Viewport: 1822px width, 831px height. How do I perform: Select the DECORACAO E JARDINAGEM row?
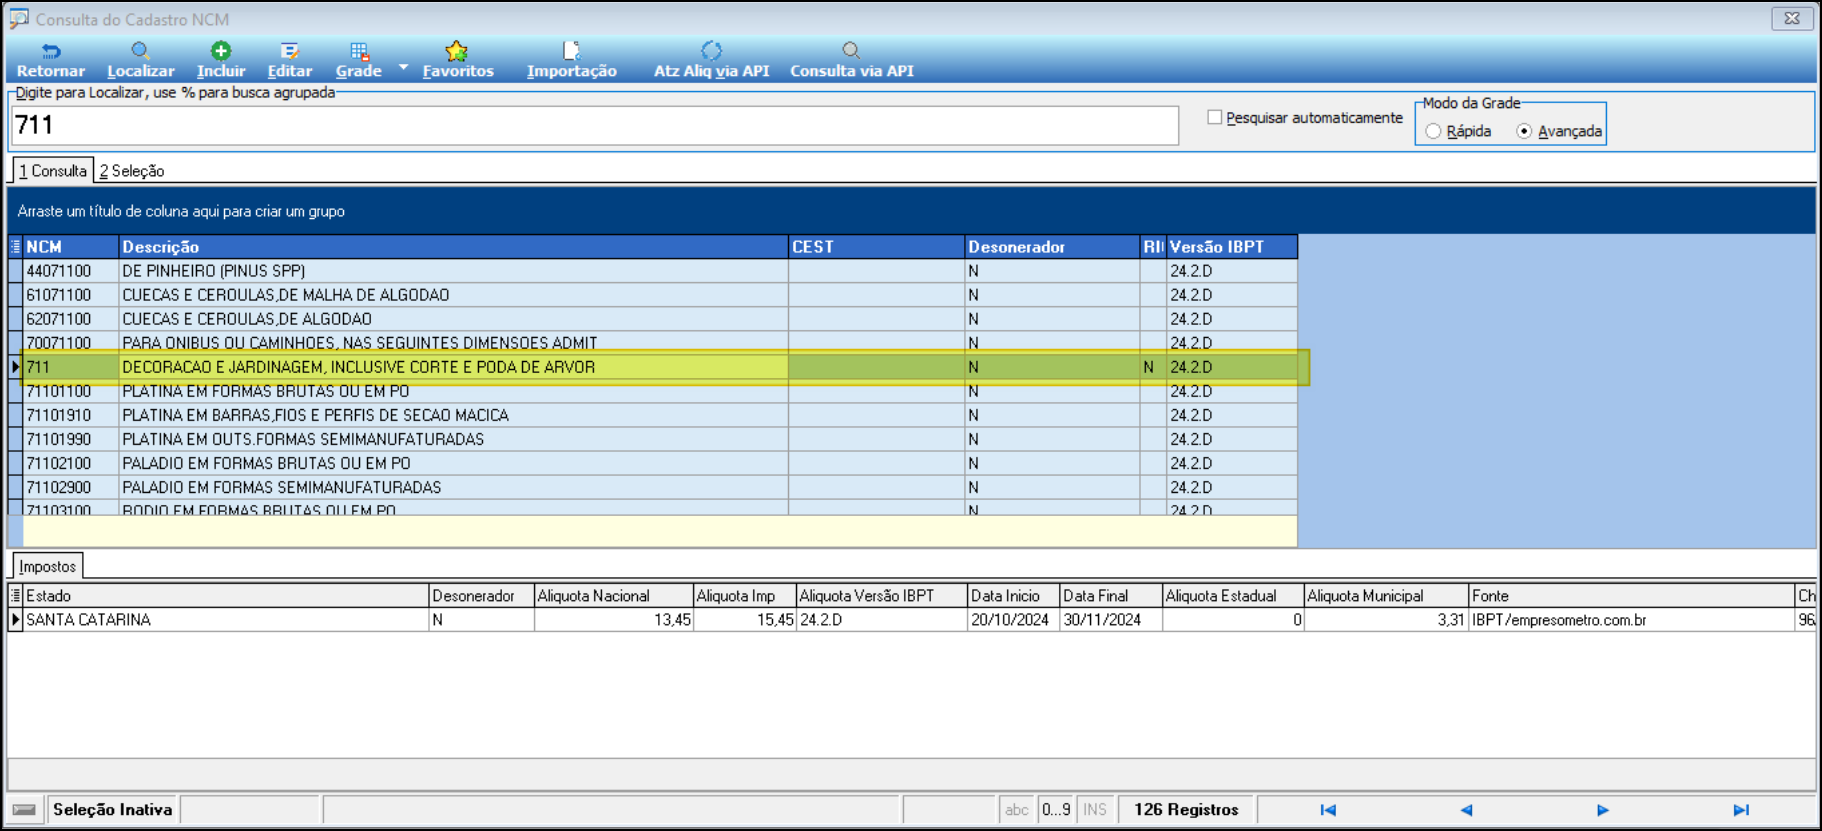coord(653,367)
